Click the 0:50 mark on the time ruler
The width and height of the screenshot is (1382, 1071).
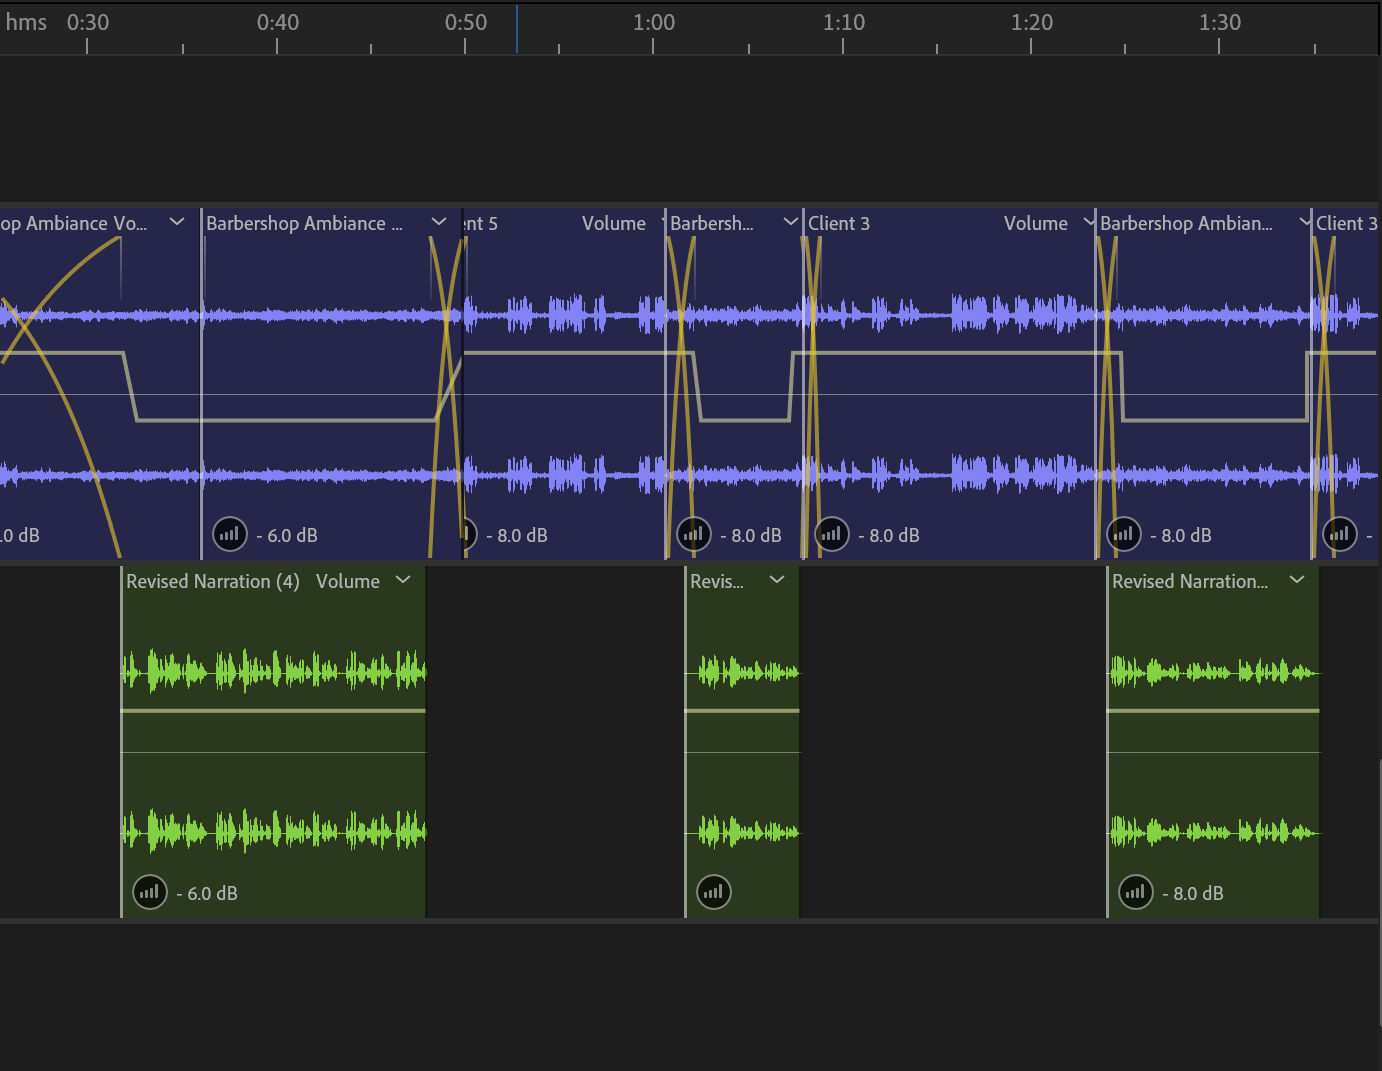[x=466, y=22]
